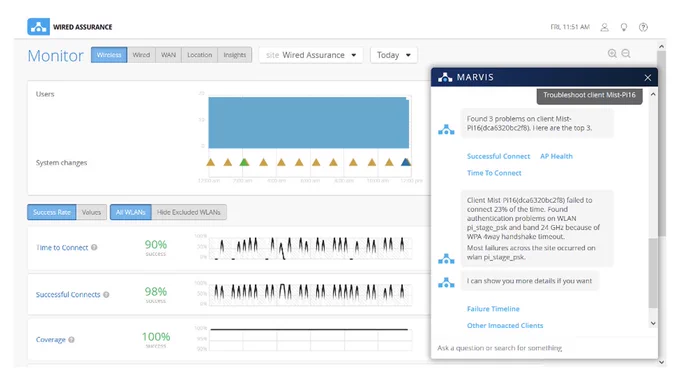The height and width of the screenshot is (383, 680).
Task: Click help icon beside Coverage
Action: [71, 340]
